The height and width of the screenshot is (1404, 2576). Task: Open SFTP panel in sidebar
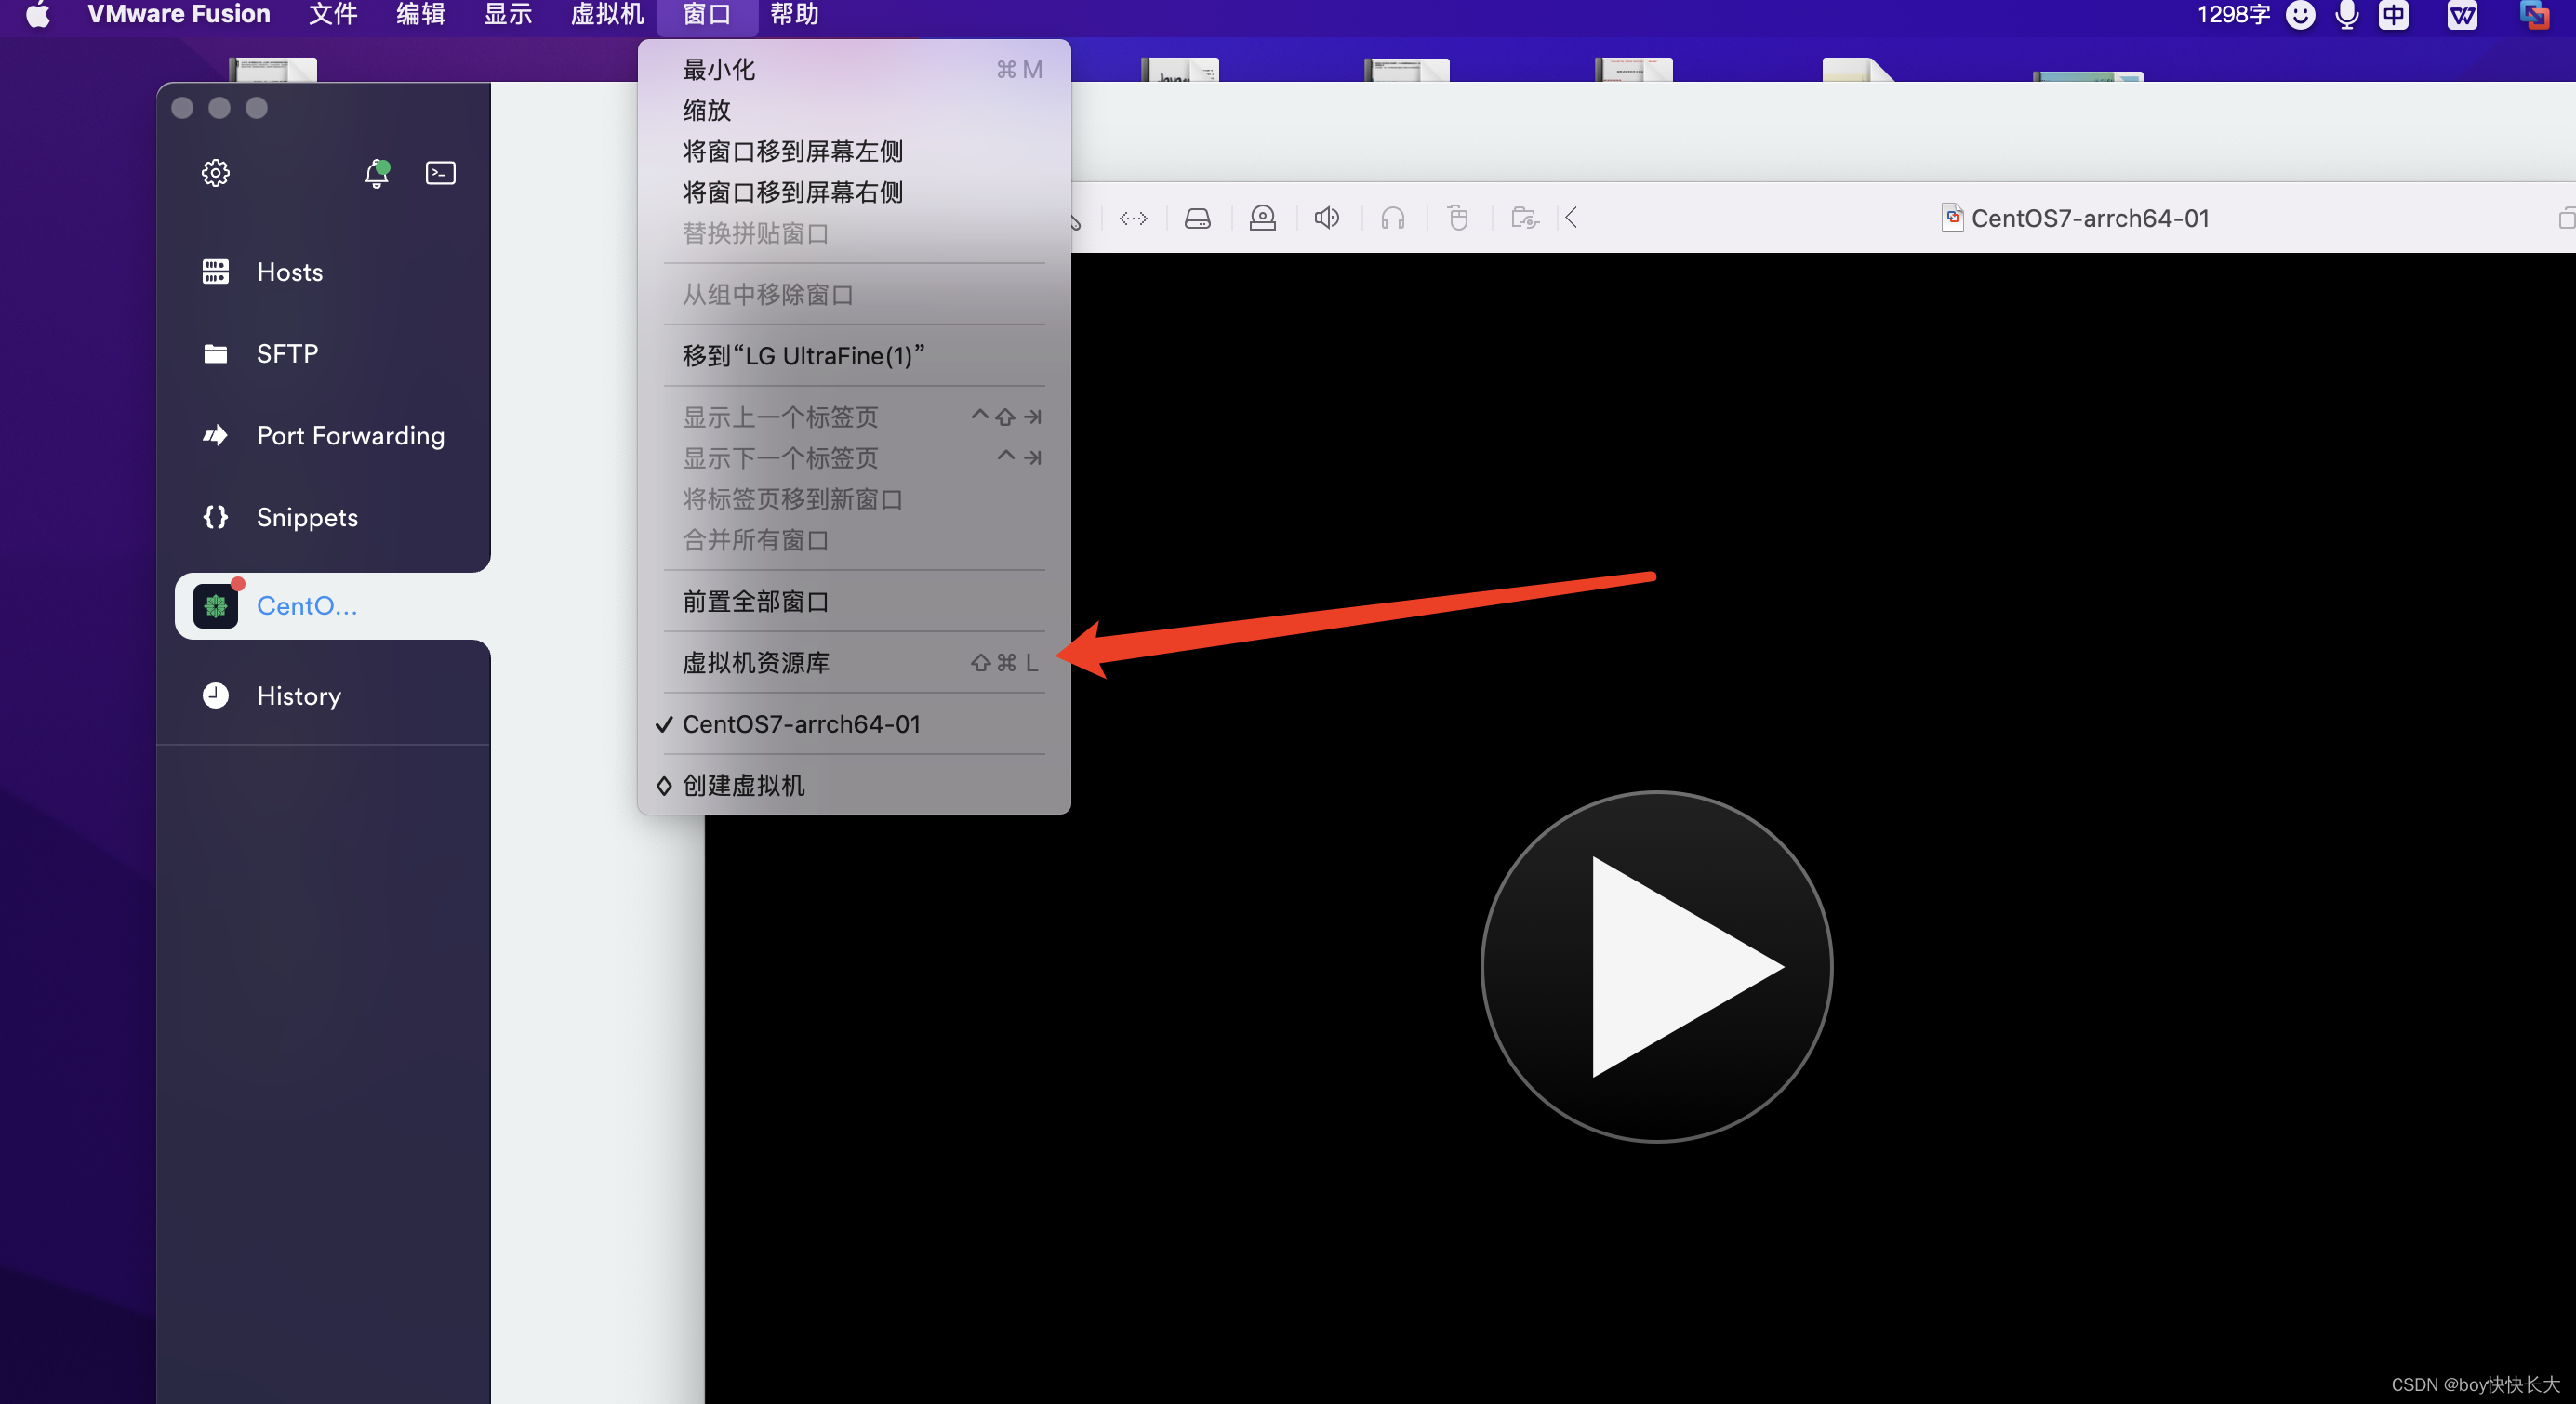click(x=285, y=354)
